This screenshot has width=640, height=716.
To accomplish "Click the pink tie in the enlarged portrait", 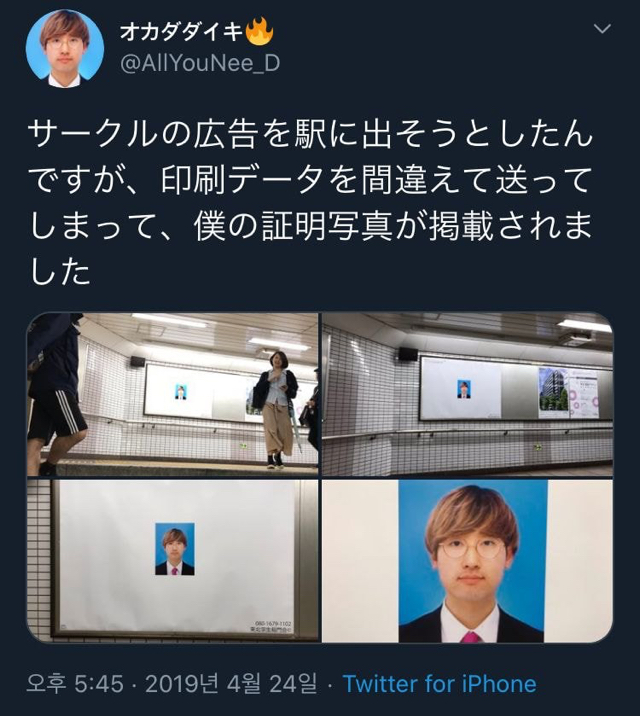I will click(471, 637).
